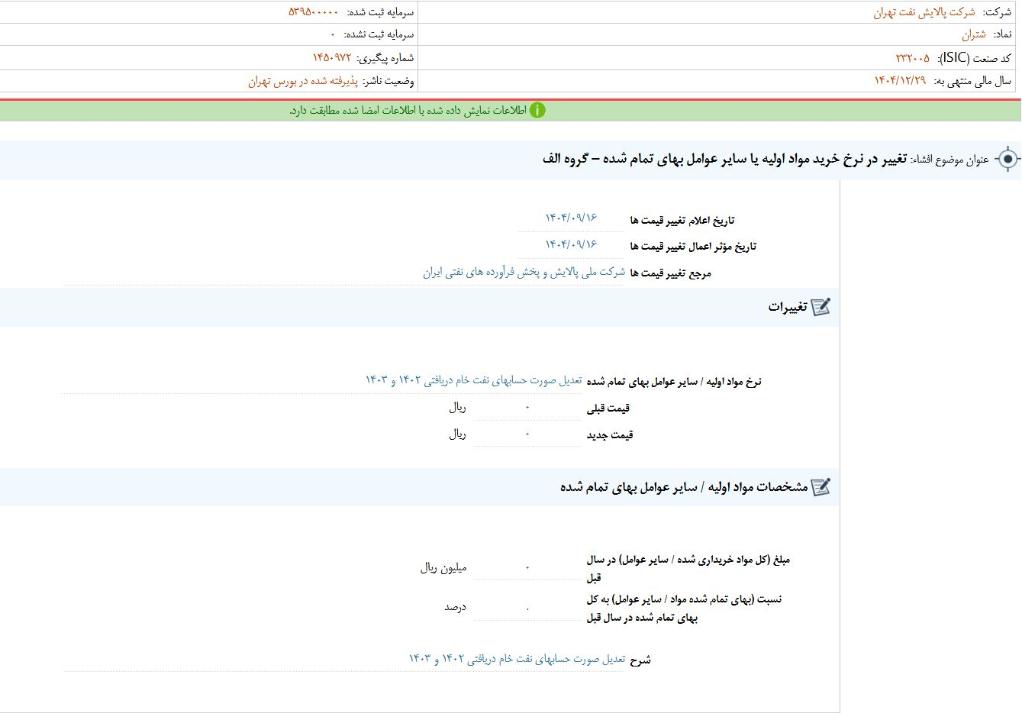The height and width of the screenshot is (720, 1022).
Task: Click the edit icon next to مشخصات مواد اولیه heading
Action: pyautogui.click(x=820, y=487)
